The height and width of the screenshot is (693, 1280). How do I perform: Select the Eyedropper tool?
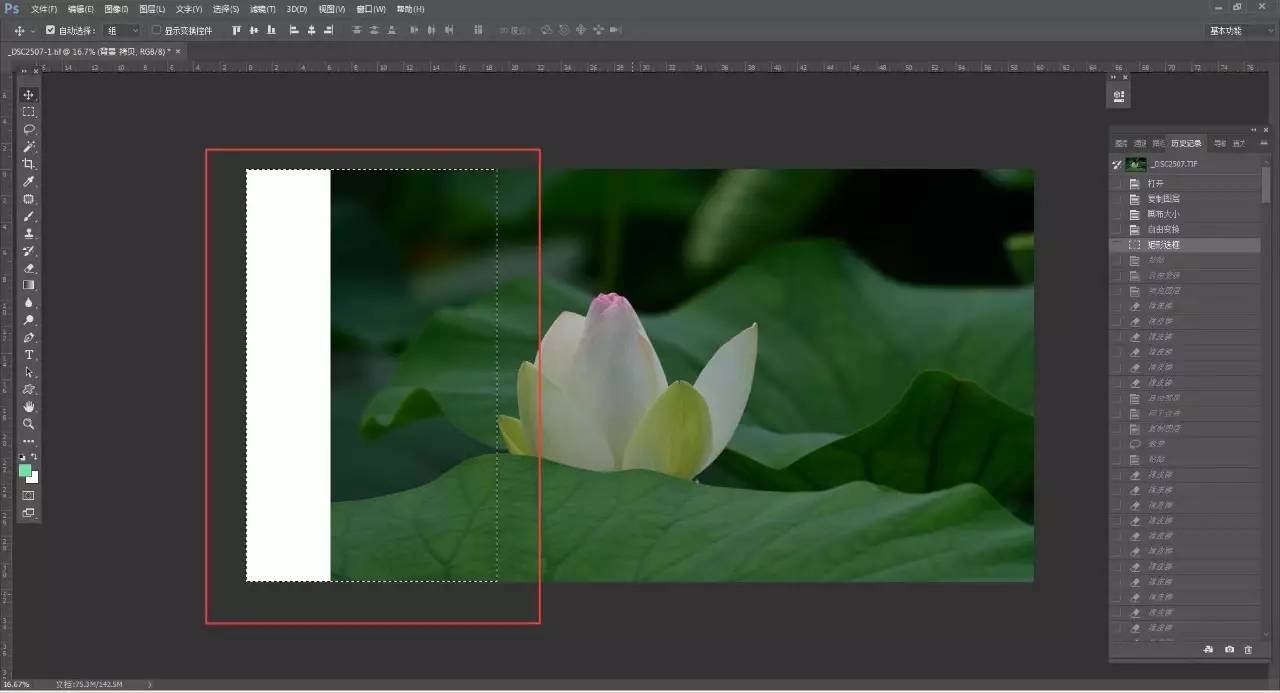29,181
